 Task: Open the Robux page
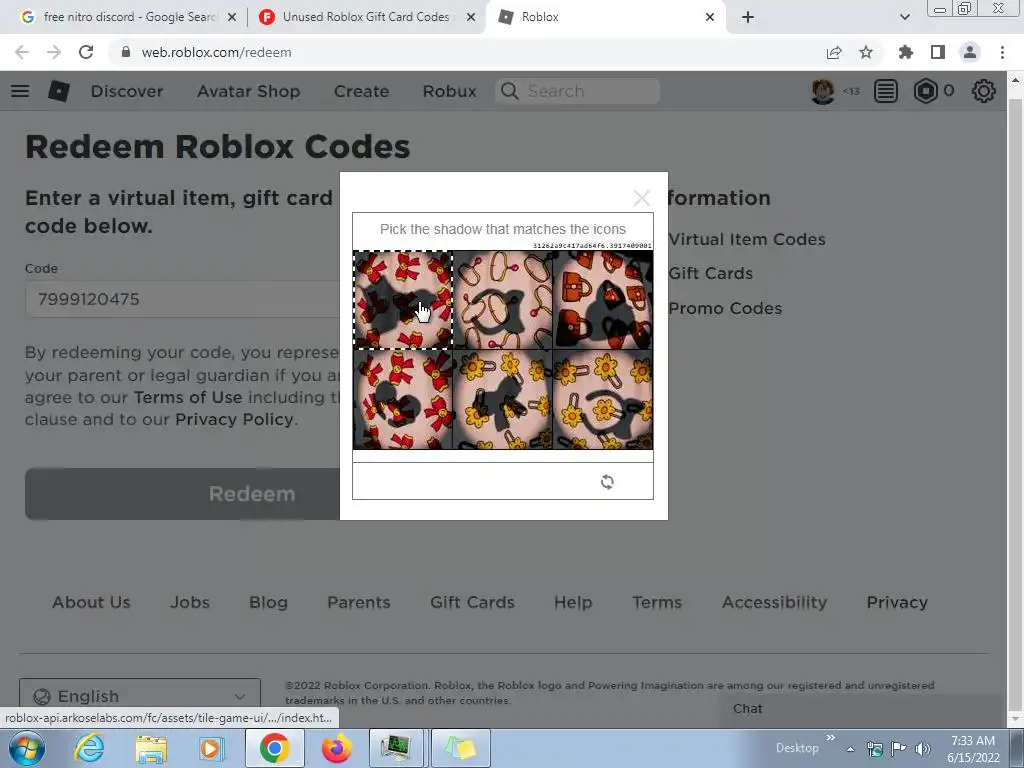point(449,91)
